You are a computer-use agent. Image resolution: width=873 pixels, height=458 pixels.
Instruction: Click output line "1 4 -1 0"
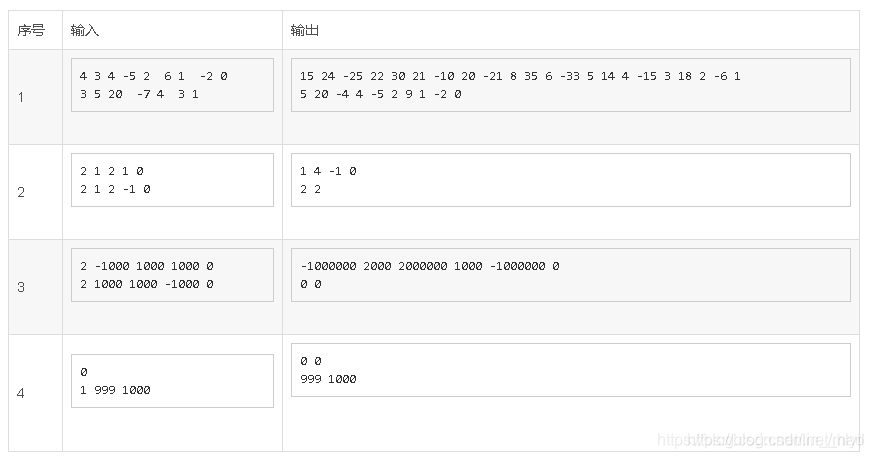tap(328, 171)
